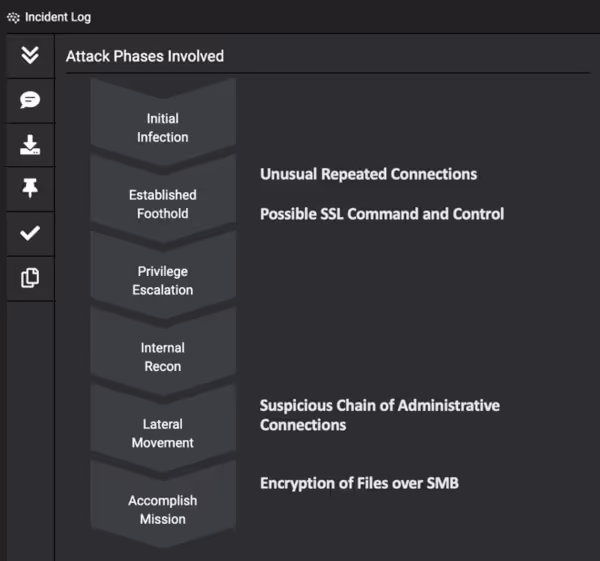The width and height of the screenshot is (600, 561).
Task: Select the Lateral Movement phase
Action: tap(163, 433)
